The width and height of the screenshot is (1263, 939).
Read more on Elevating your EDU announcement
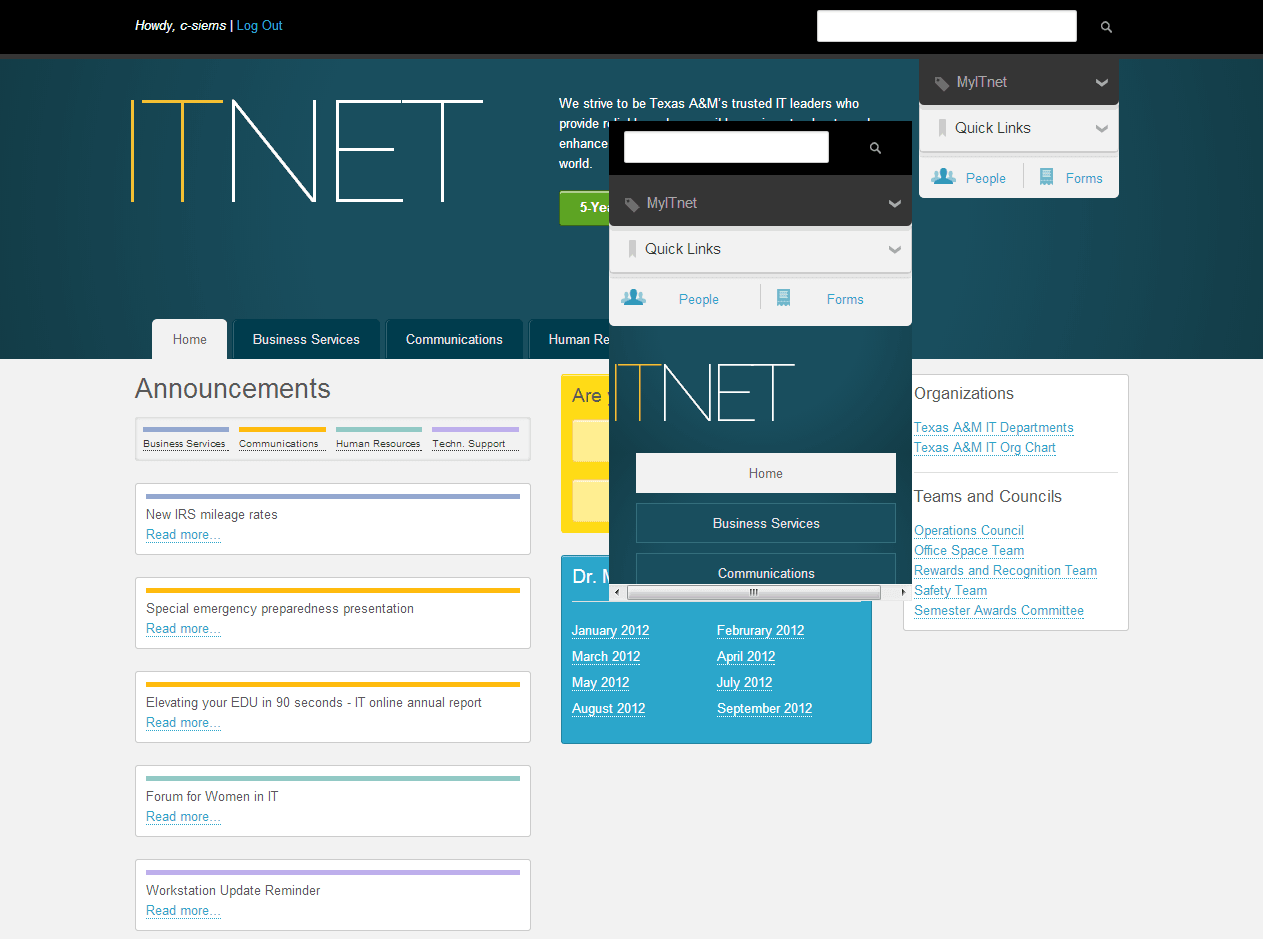point(183,723)
